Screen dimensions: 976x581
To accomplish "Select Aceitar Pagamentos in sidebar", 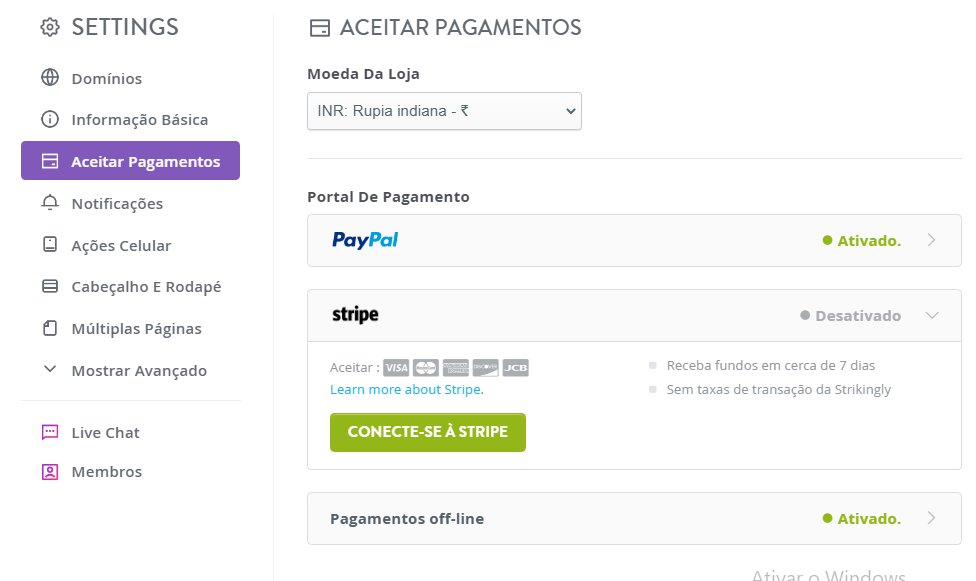I will coord(131,161).
